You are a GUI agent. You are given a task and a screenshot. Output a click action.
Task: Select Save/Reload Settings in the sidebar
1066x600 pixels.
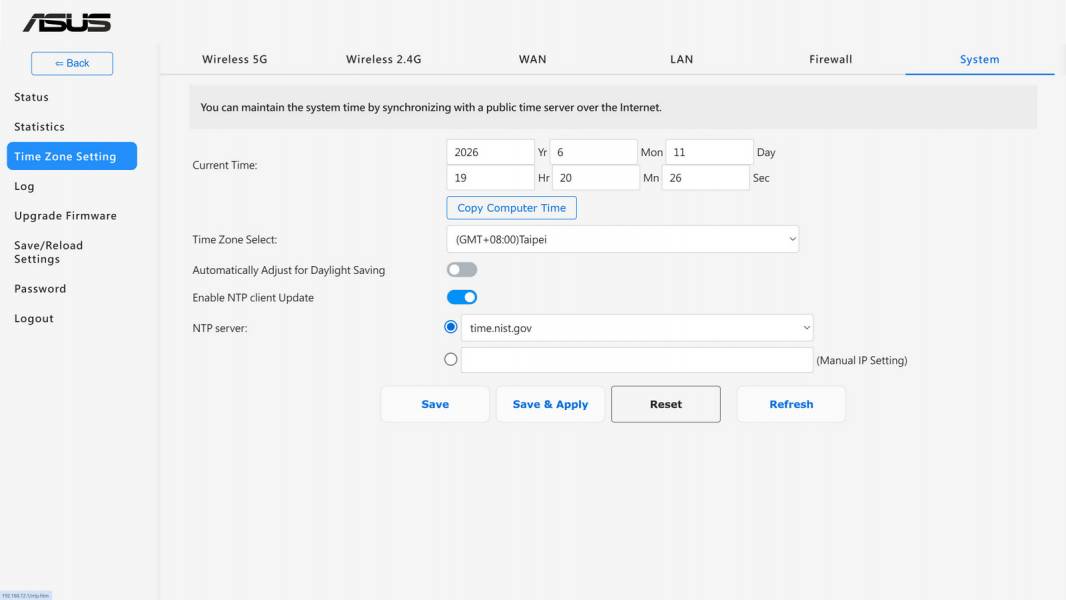tap(48, 252)
